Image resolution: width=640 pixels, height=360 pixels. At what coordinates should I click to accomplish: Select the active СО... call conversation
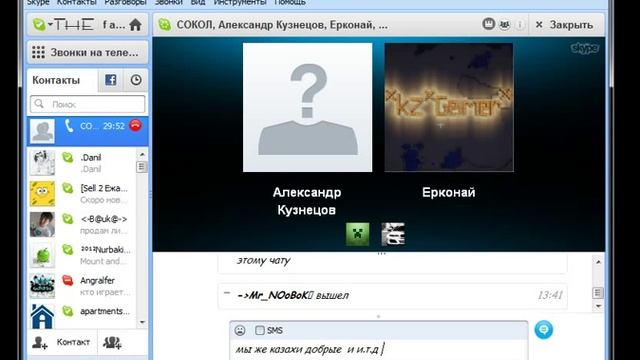88,131
